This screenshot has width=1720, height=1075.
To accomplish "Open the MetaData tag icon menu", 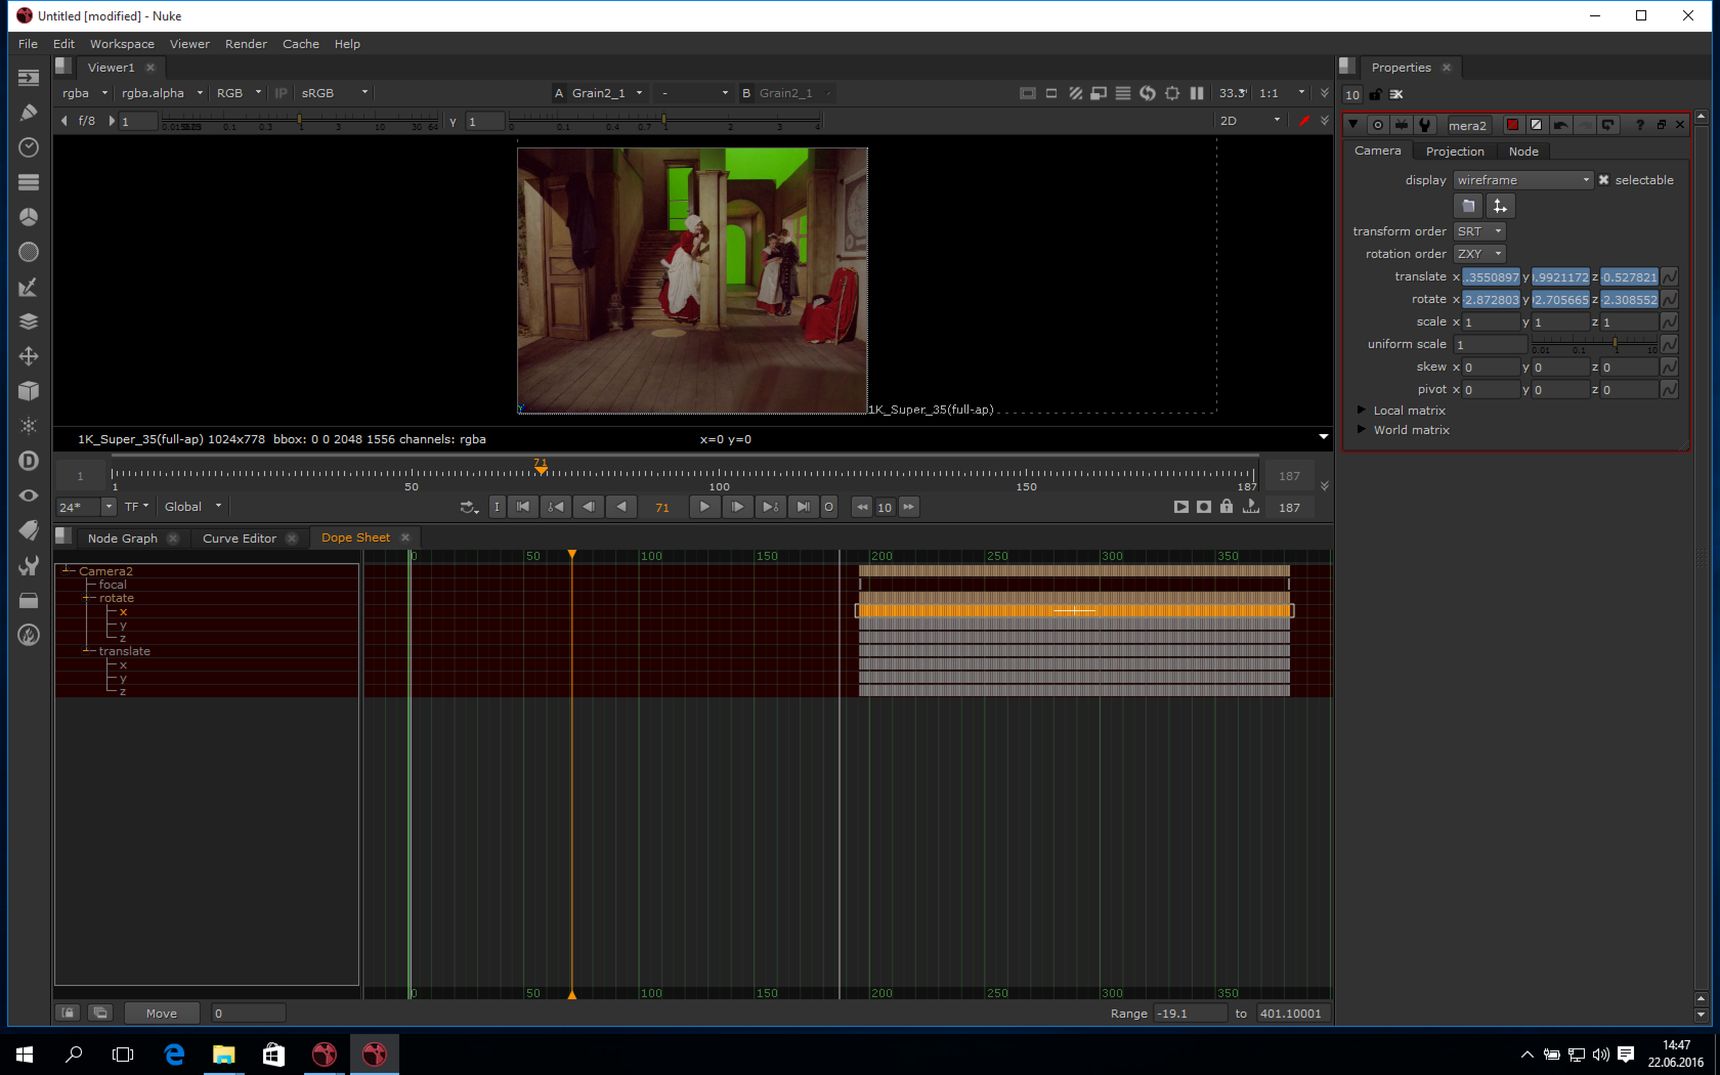I will tap(28, 530).
